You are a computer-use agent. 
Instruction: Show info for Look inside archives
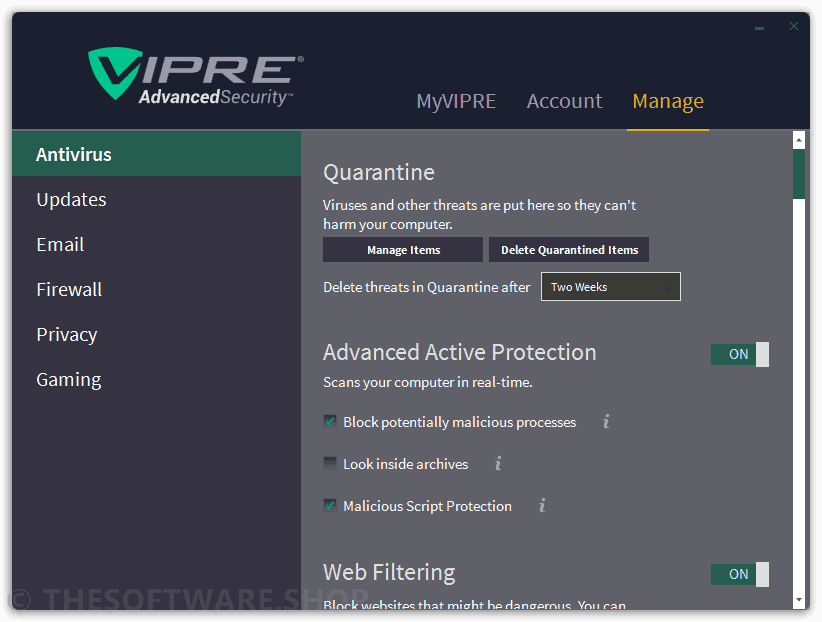coord(498,463)
